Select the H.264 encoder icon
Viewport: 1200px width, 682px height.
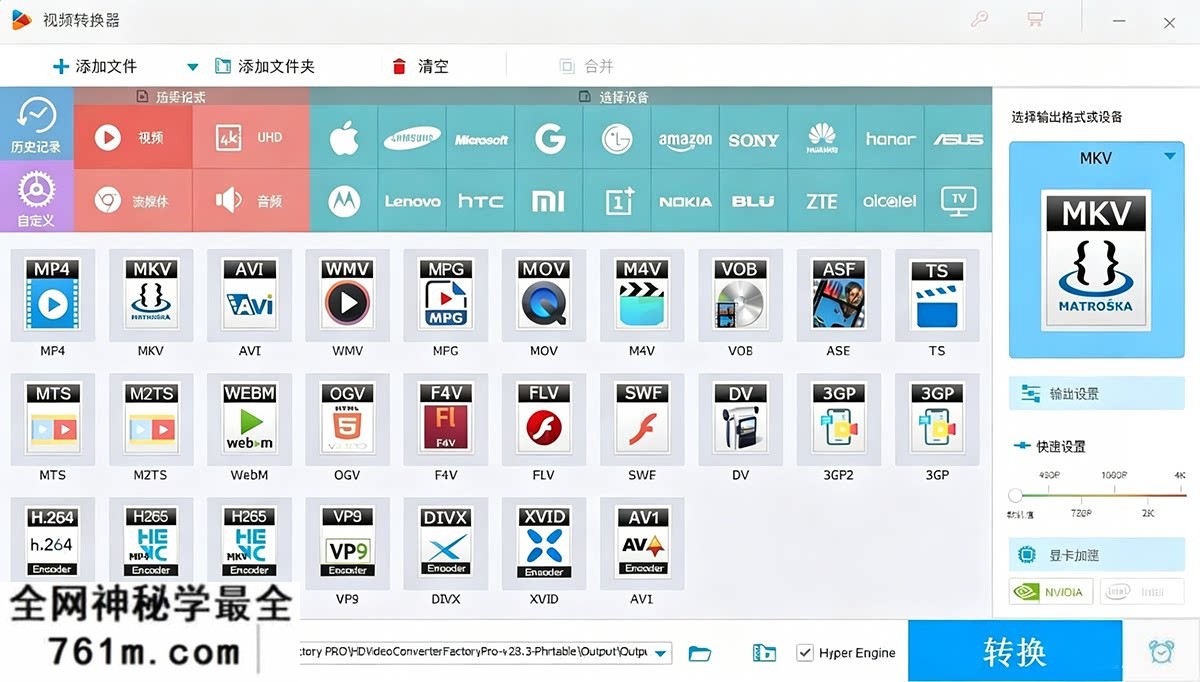(52, 541)
